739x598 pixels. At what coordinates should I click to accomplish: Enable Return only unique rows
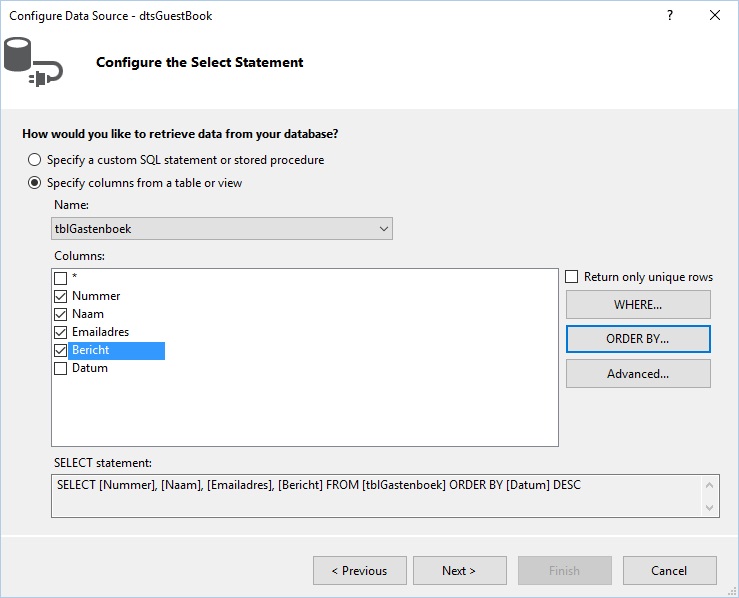click(x=571, y=277)
